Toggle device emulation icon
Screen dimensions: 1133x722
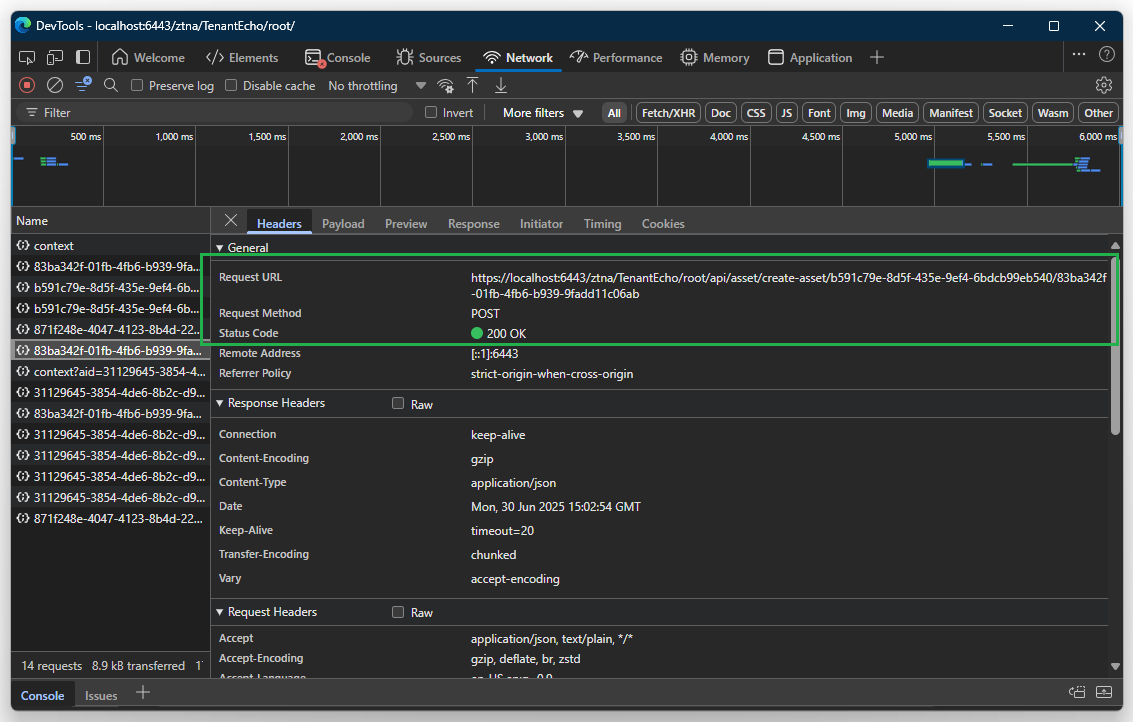(x=55, y=57)
